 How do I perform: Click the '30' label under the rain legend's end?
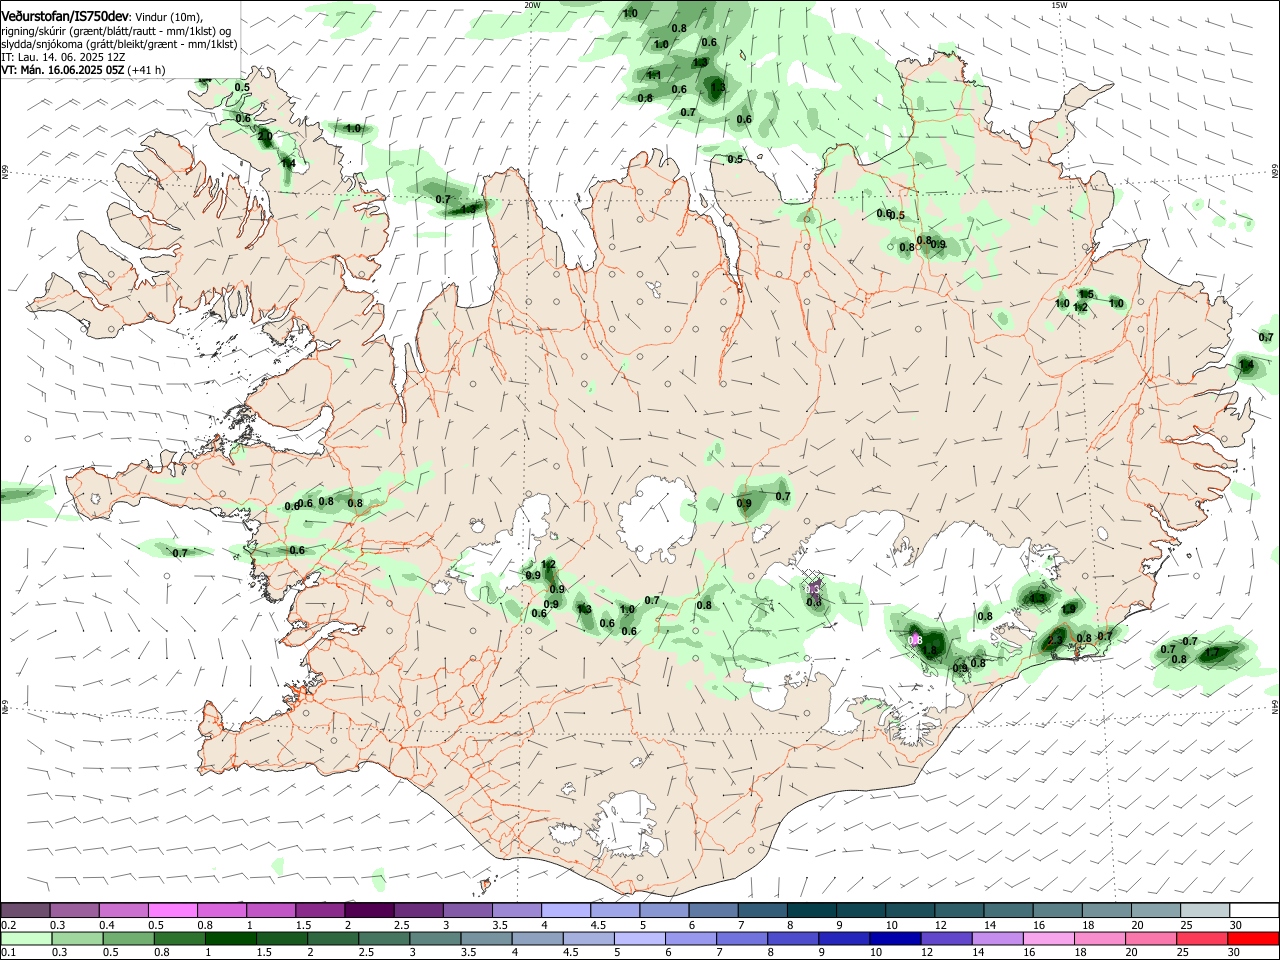1236,953
